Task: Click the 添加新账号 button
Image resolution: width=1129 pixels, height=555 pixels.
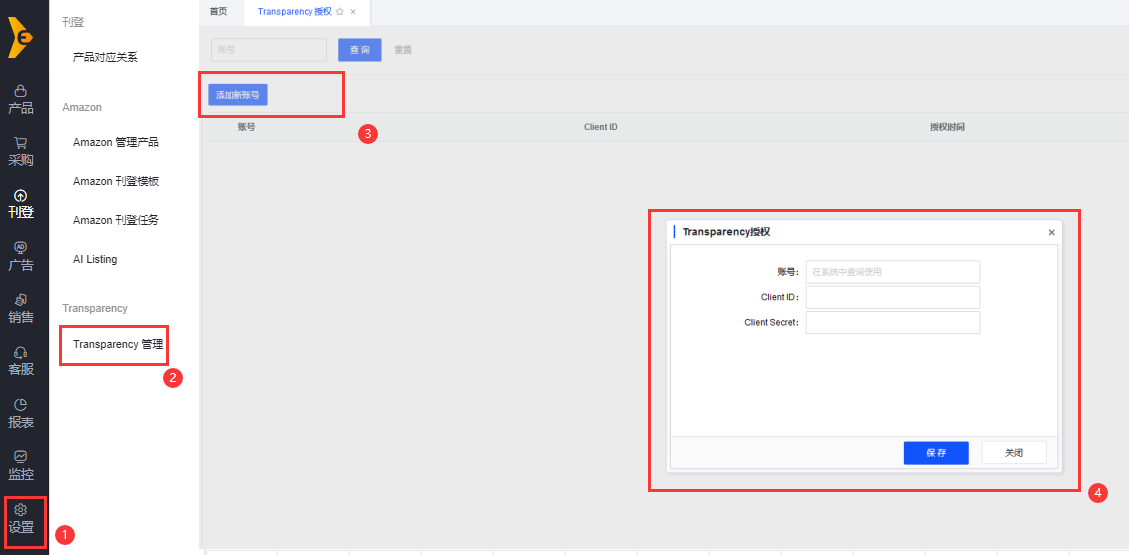Action: pyautogui.click(x=237, y=95)
